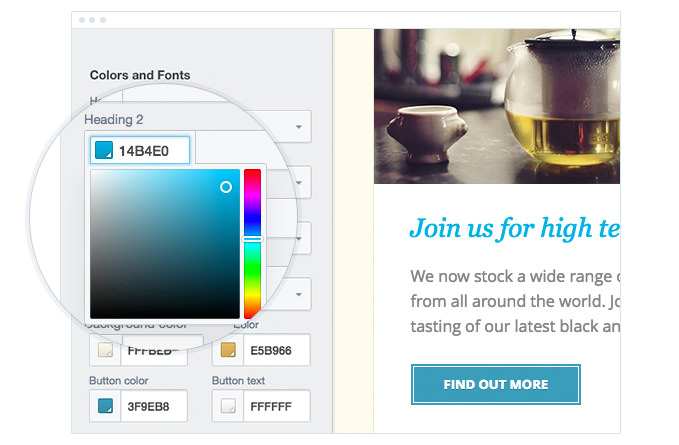
Task: Expand the third font dropdown arrow
Action: coord(298,238)
